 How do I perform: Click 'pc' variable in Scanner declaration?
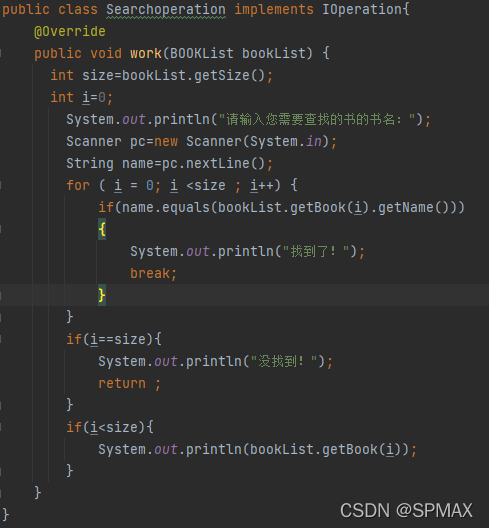click(x=138, y=141)
